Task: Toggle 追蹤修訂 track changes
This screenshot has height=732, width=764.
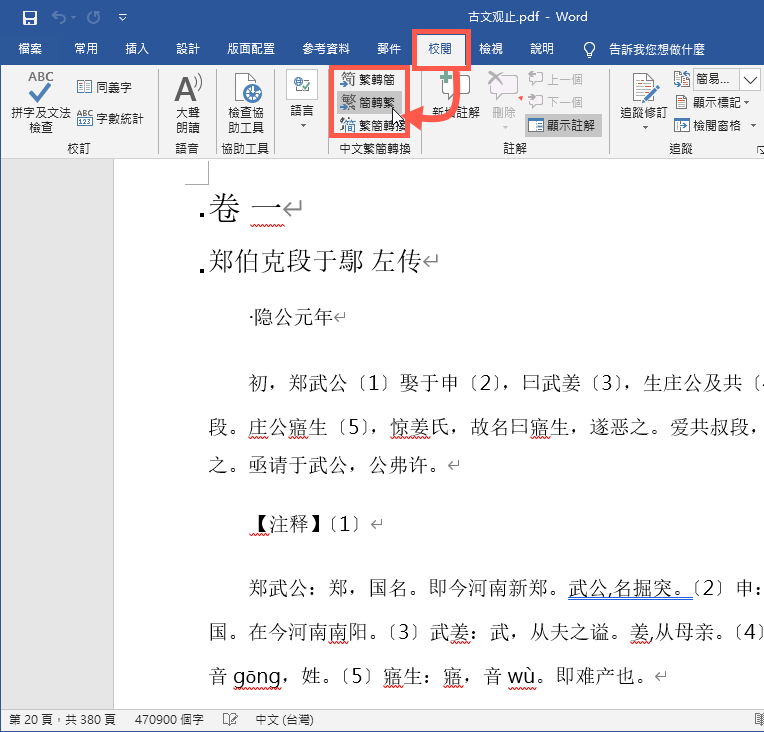Action: tap(644, 96)
